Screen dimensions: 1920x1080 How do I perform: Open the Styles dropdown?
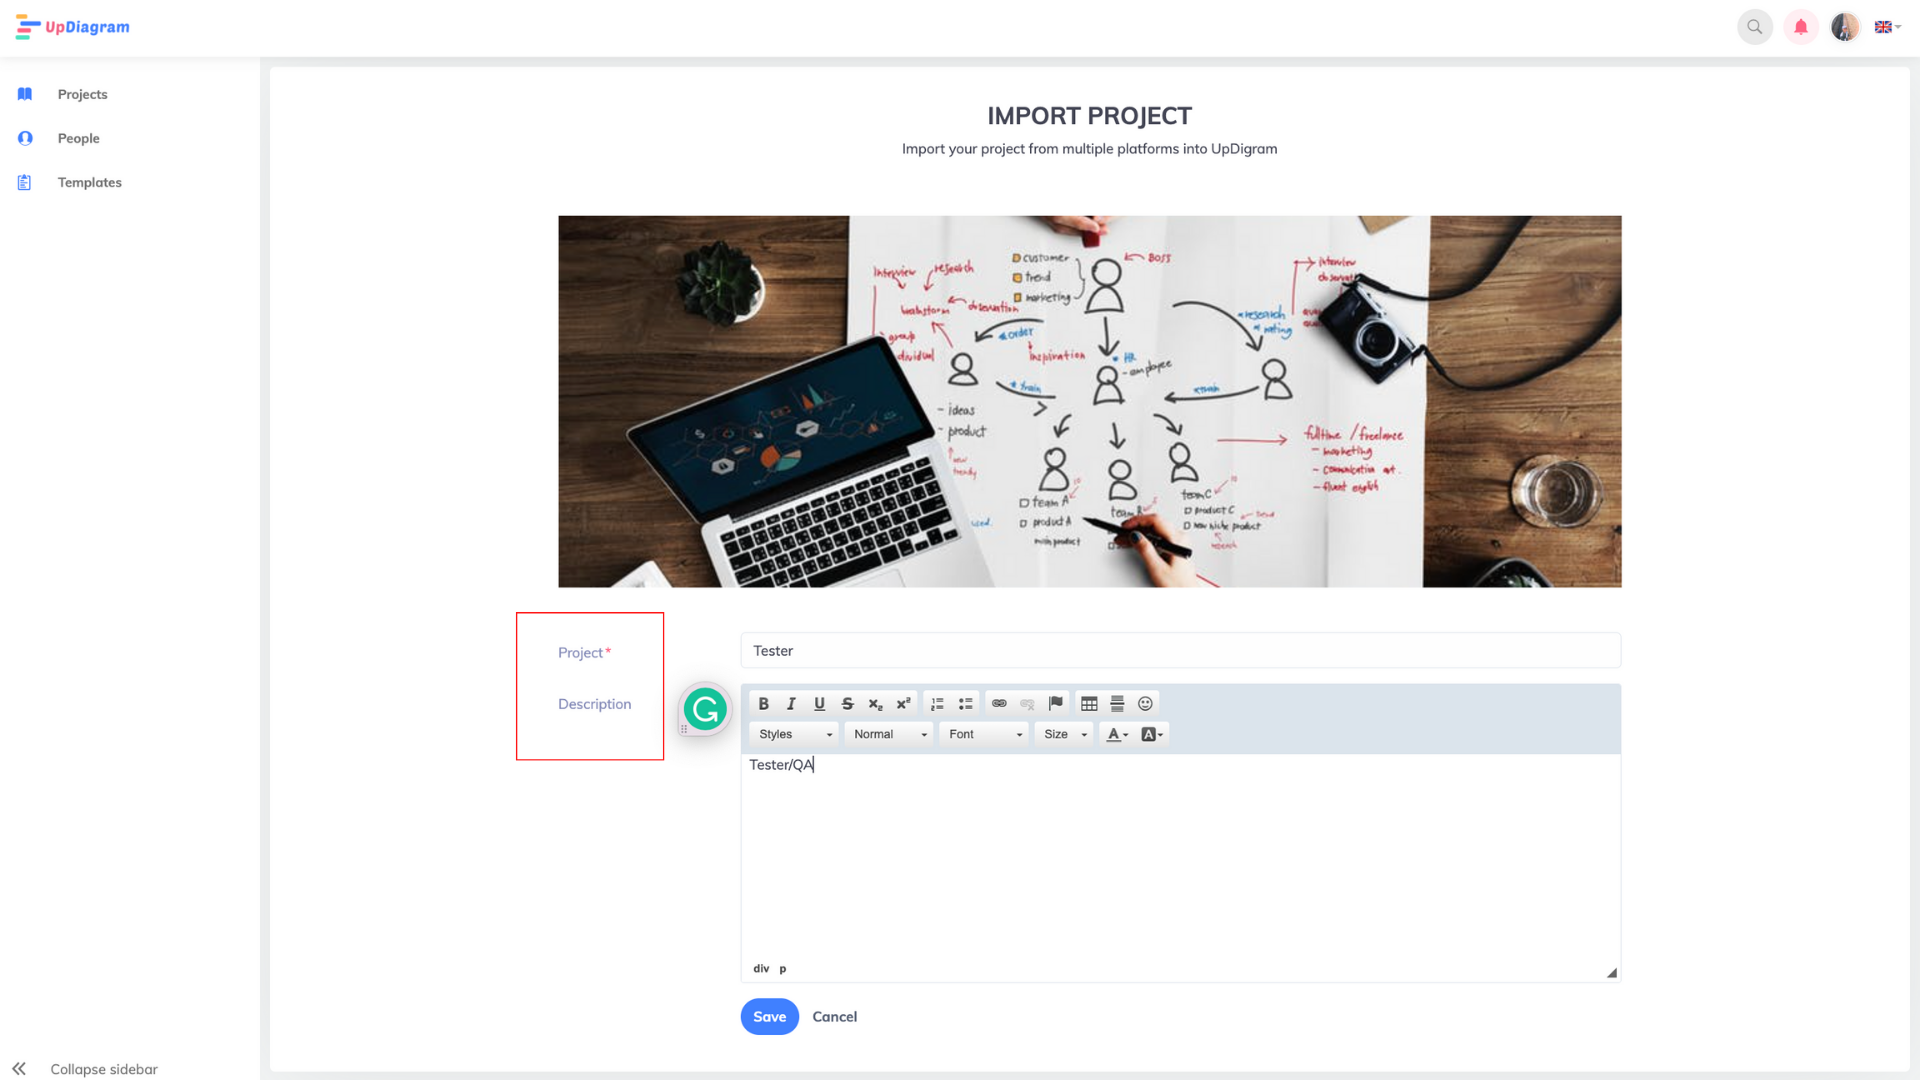(795, 734)
